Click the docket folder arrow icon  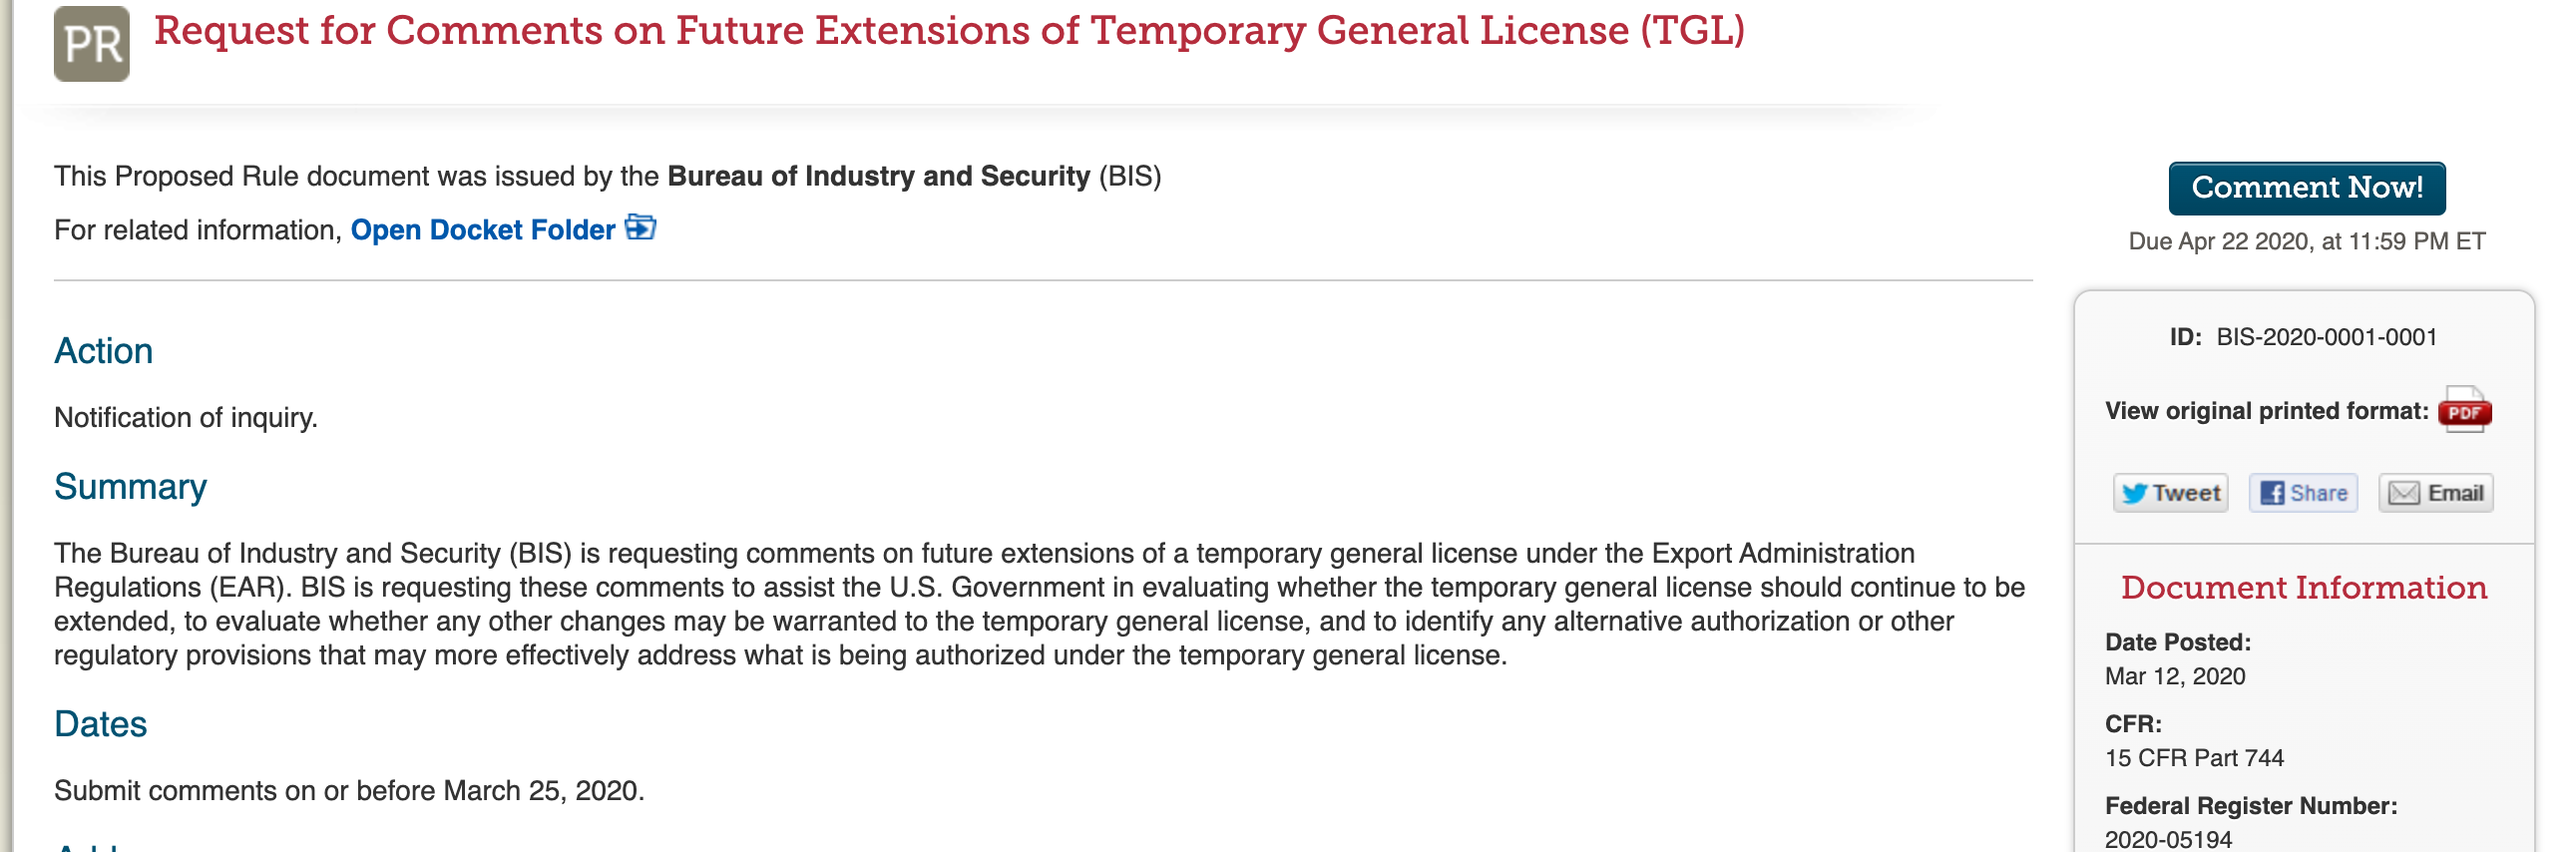[640, 228]
